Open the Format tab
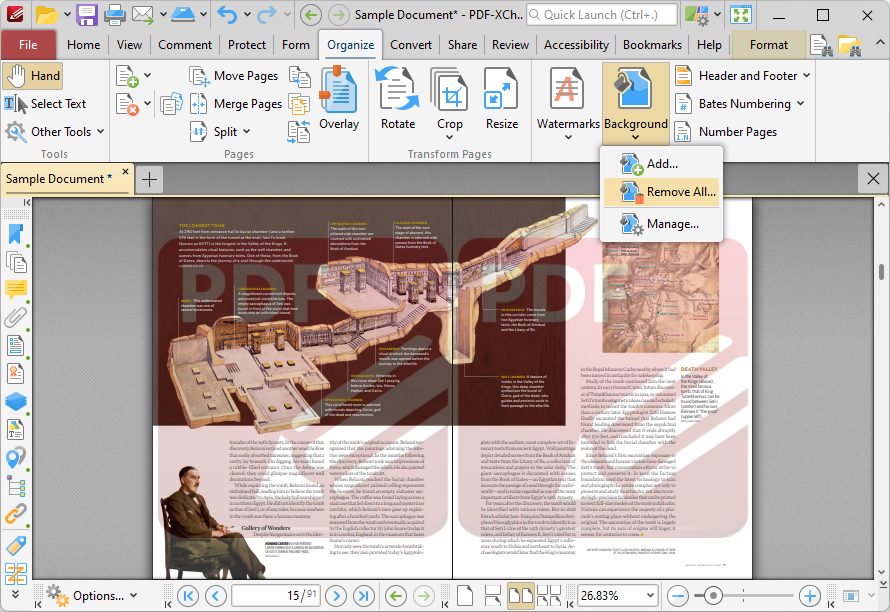 (x=769, y=45)
